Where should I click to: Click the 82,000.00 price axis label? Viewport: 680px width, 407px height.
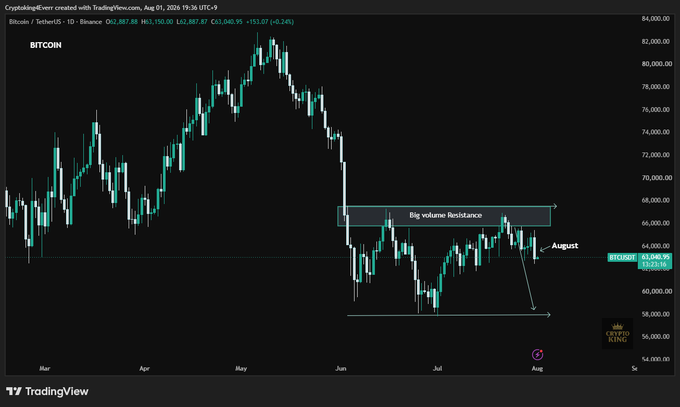(x=655, y=41)
